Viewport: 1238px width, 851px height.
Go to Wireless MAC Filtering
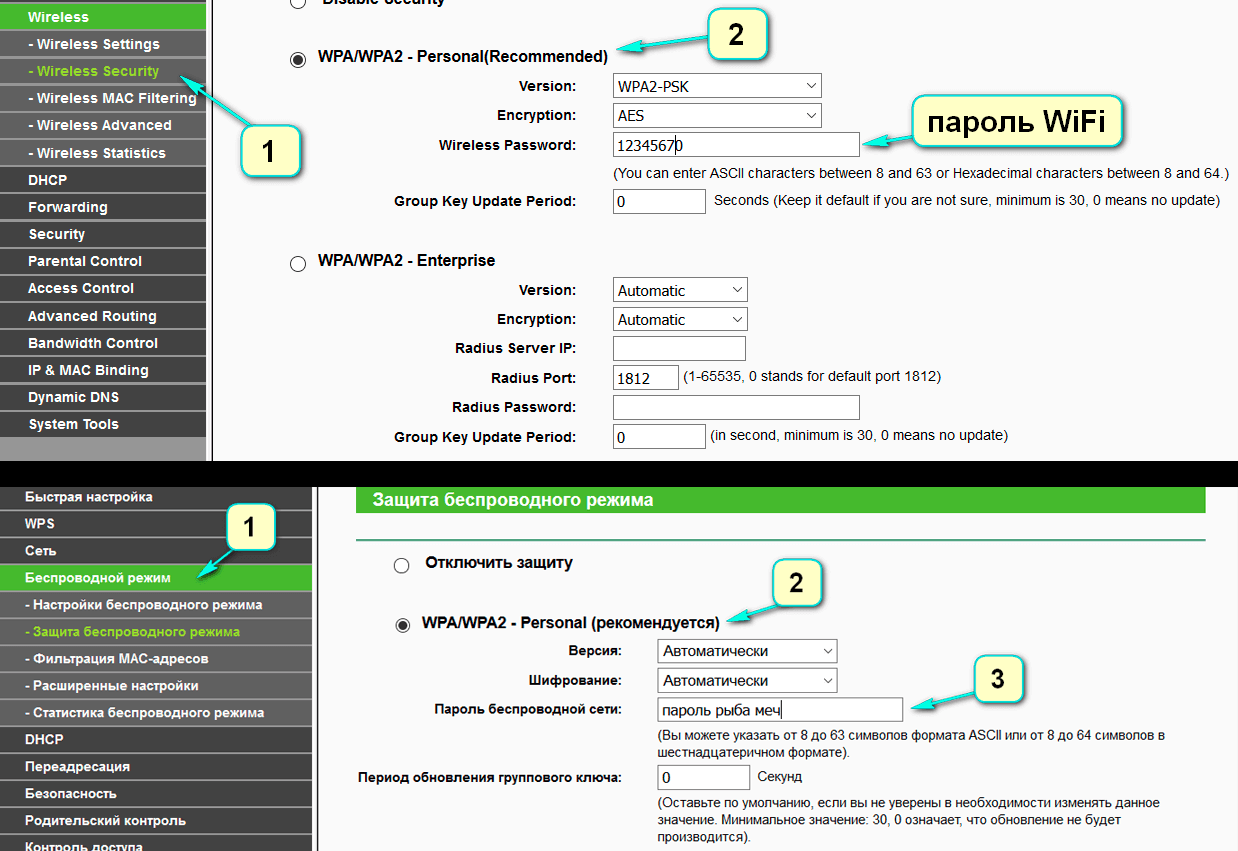[112, 98]
